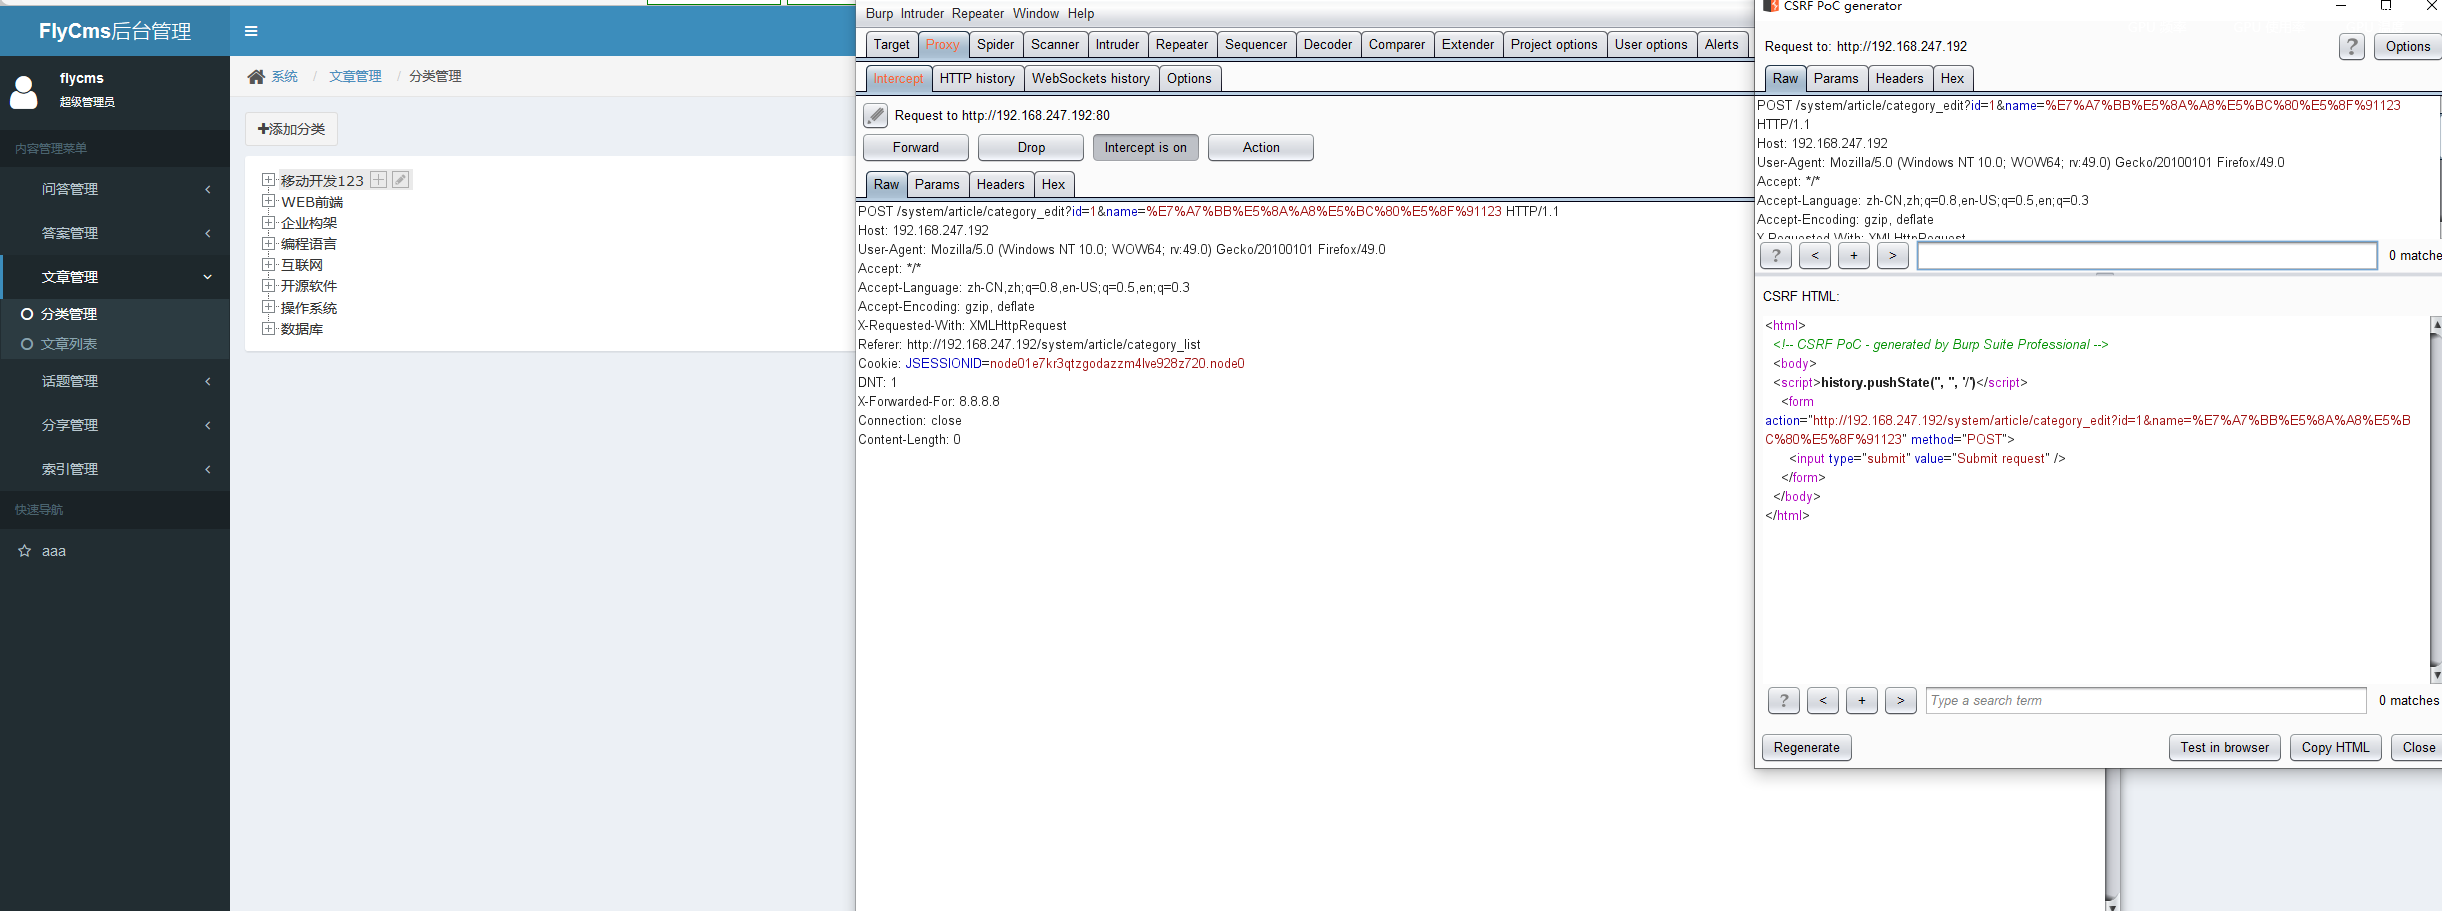The width and height of the screenshot is (2442, 911).
Task: Click the 添加分类 button
Action: [x=291, y=129]
